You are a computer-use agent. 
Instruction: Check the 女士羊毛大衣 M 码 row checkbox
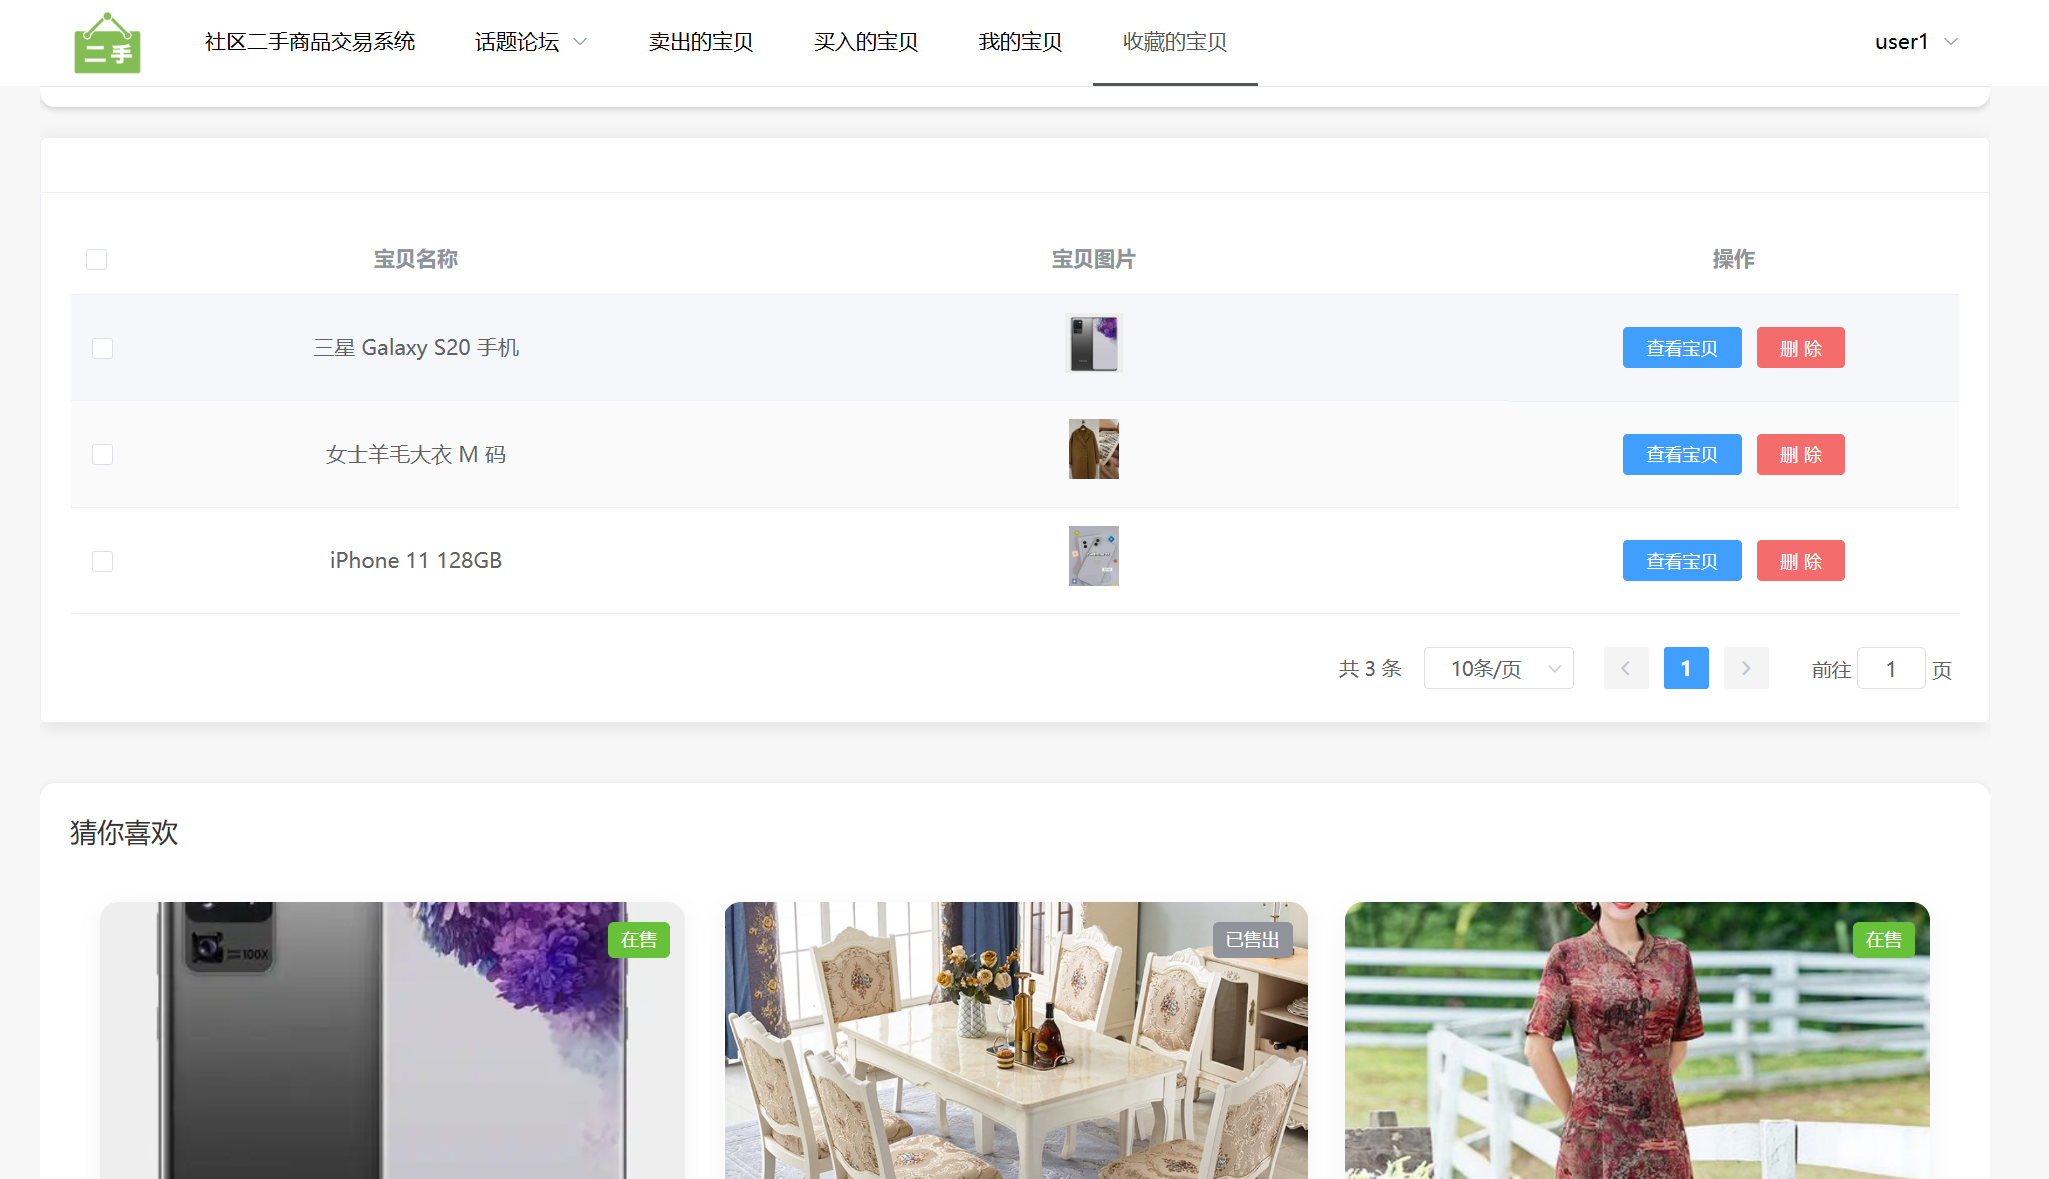102,455
